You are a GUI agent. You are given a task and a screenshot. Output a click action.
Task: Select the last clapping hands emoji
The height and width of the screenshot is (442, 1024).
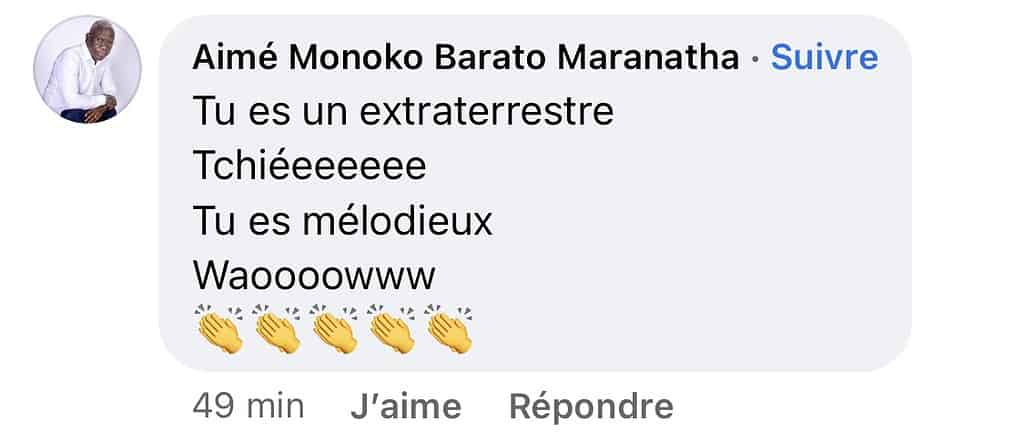click(449, 330)
